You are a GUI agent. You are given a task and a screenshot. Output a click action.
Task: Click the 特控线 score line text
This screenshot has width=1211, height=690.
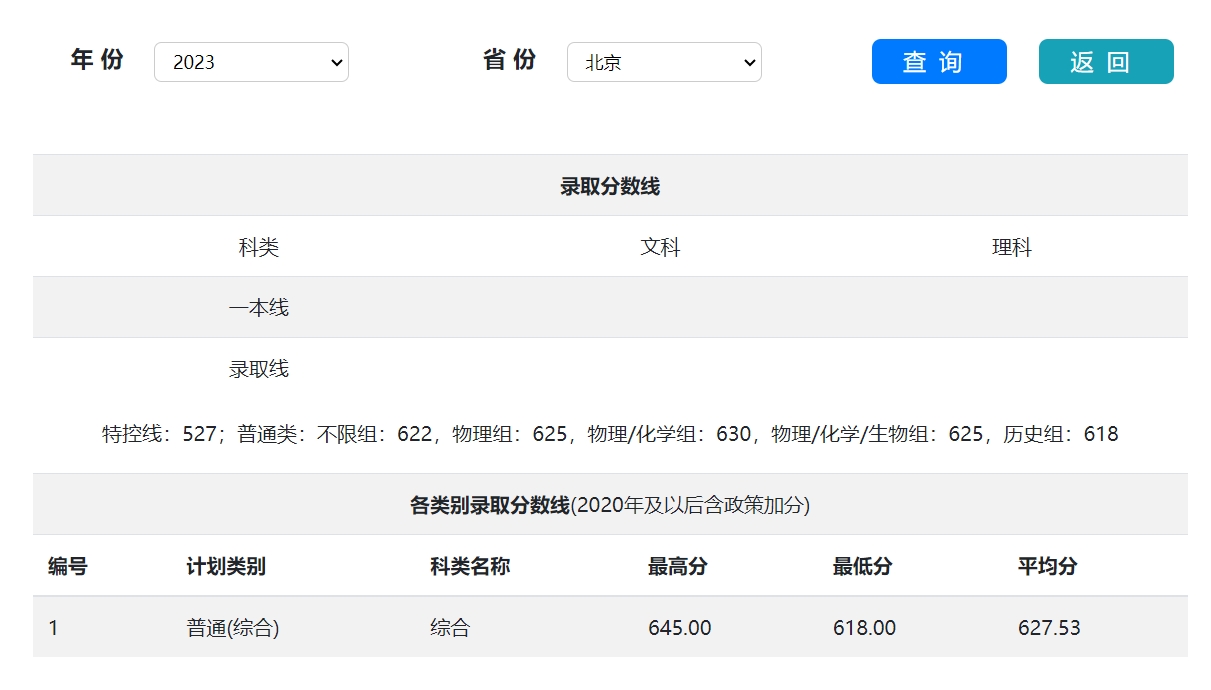click(x=610, y=434)
